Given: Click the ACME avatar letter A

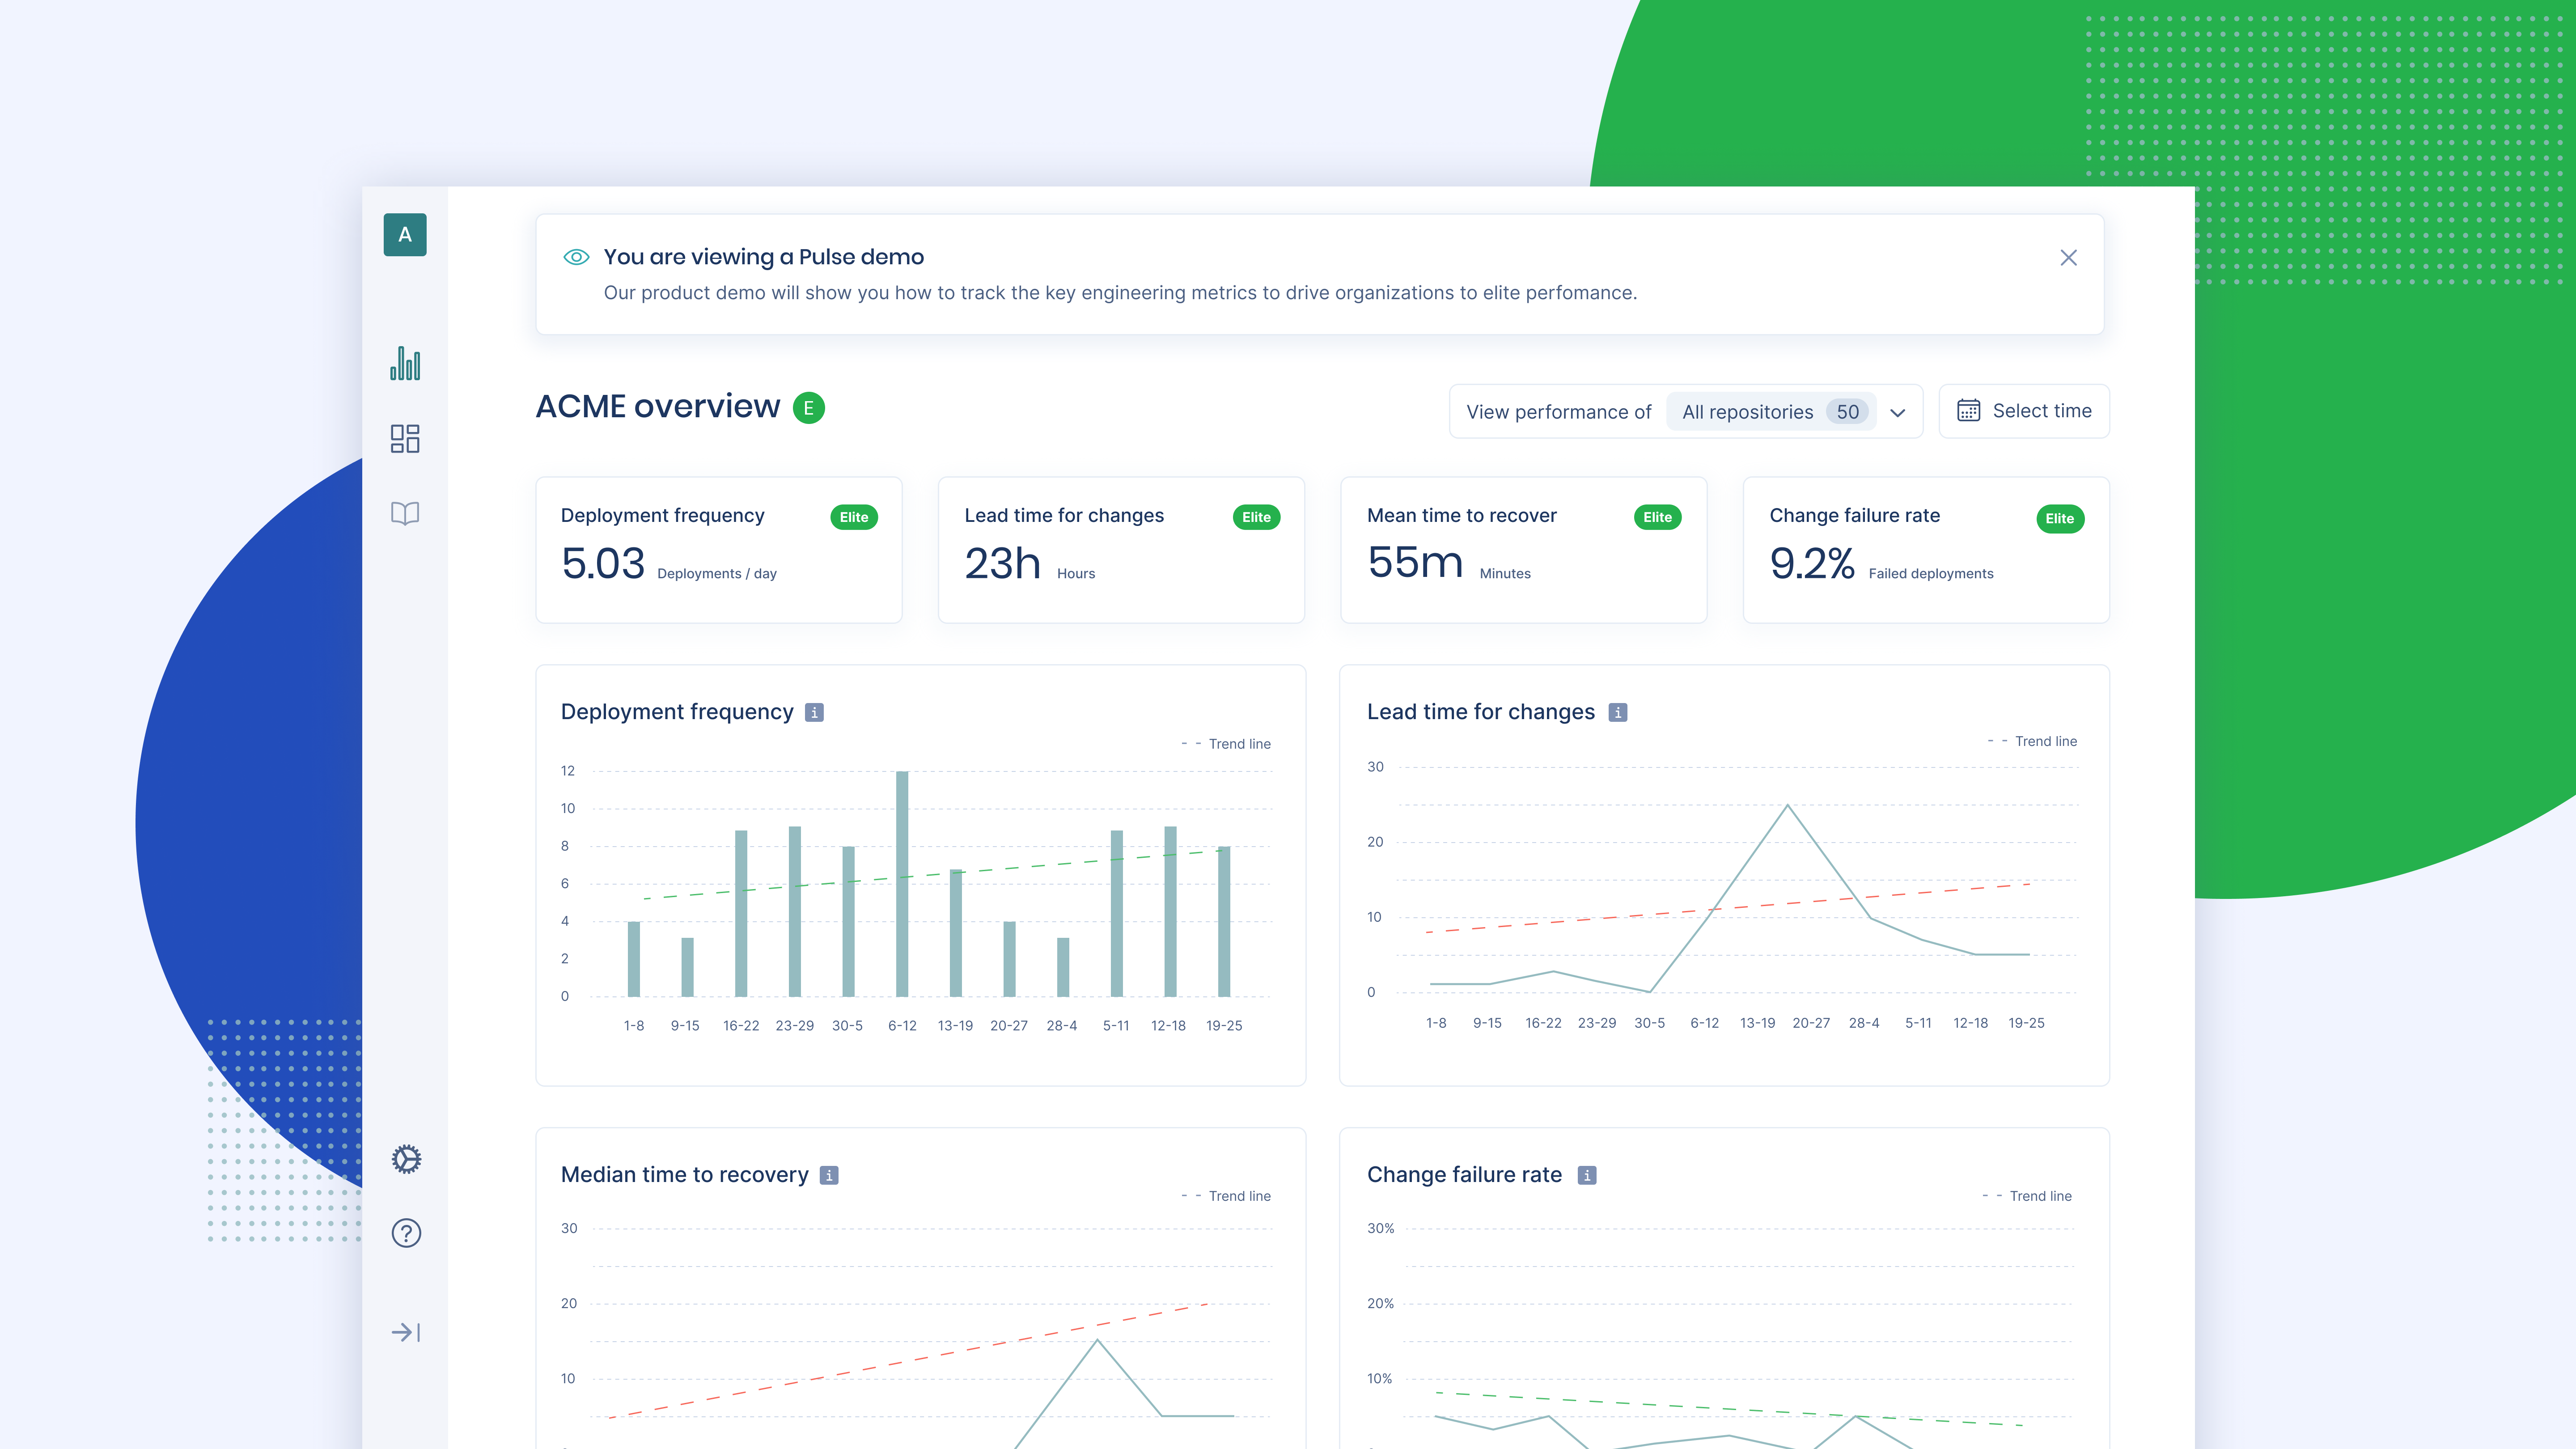Looking at the screenshot, I should [405, 235].
